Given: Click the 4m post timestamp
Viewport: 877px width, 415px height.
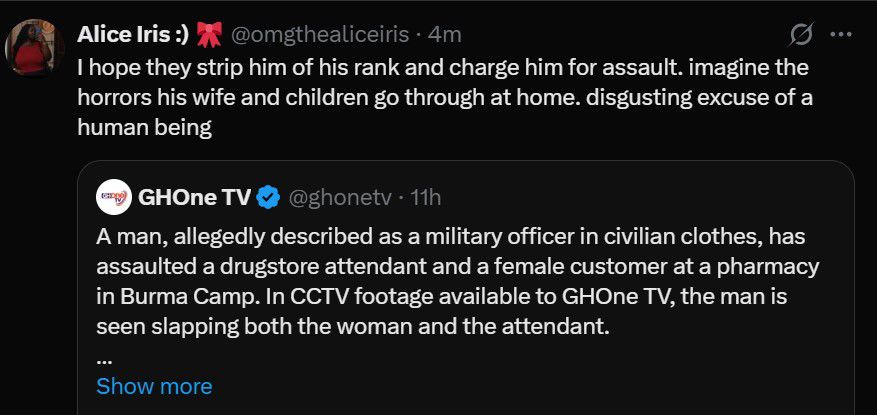Looking at the screenshot, I should click(x=444, y=35).
